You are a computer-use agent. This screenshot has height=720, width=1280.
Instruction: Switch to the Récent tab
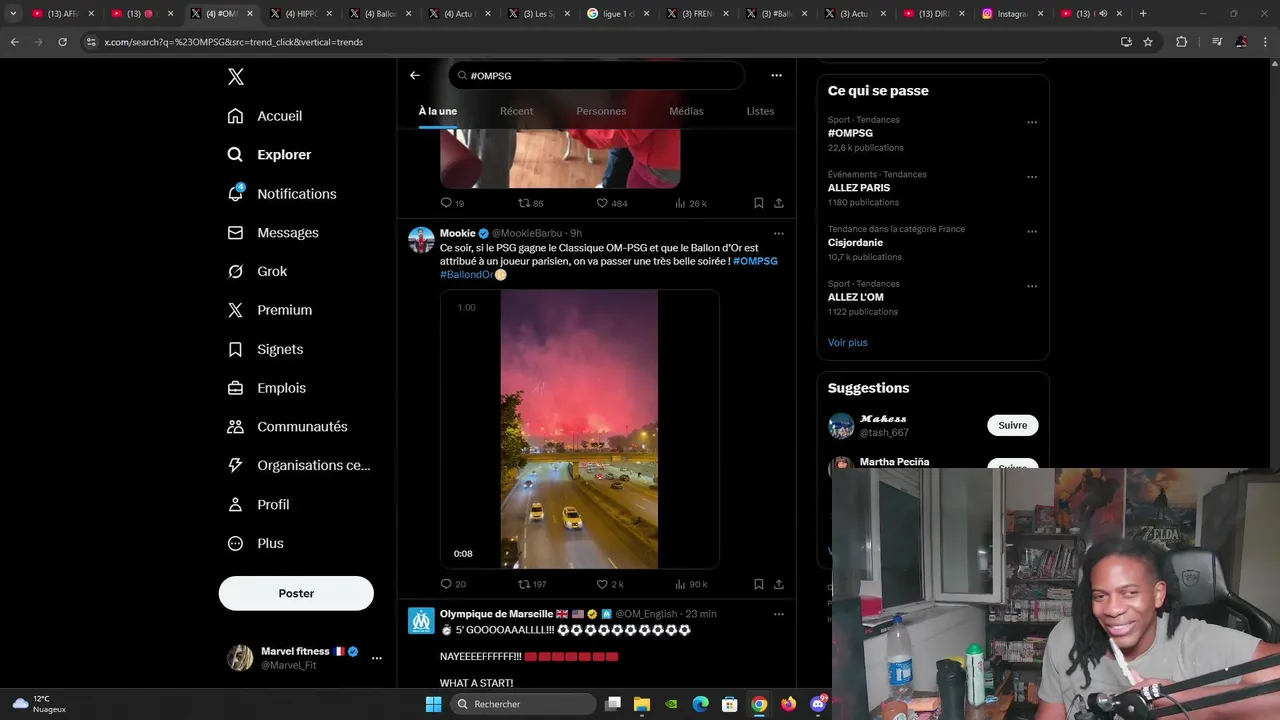[x=516, y=111]
